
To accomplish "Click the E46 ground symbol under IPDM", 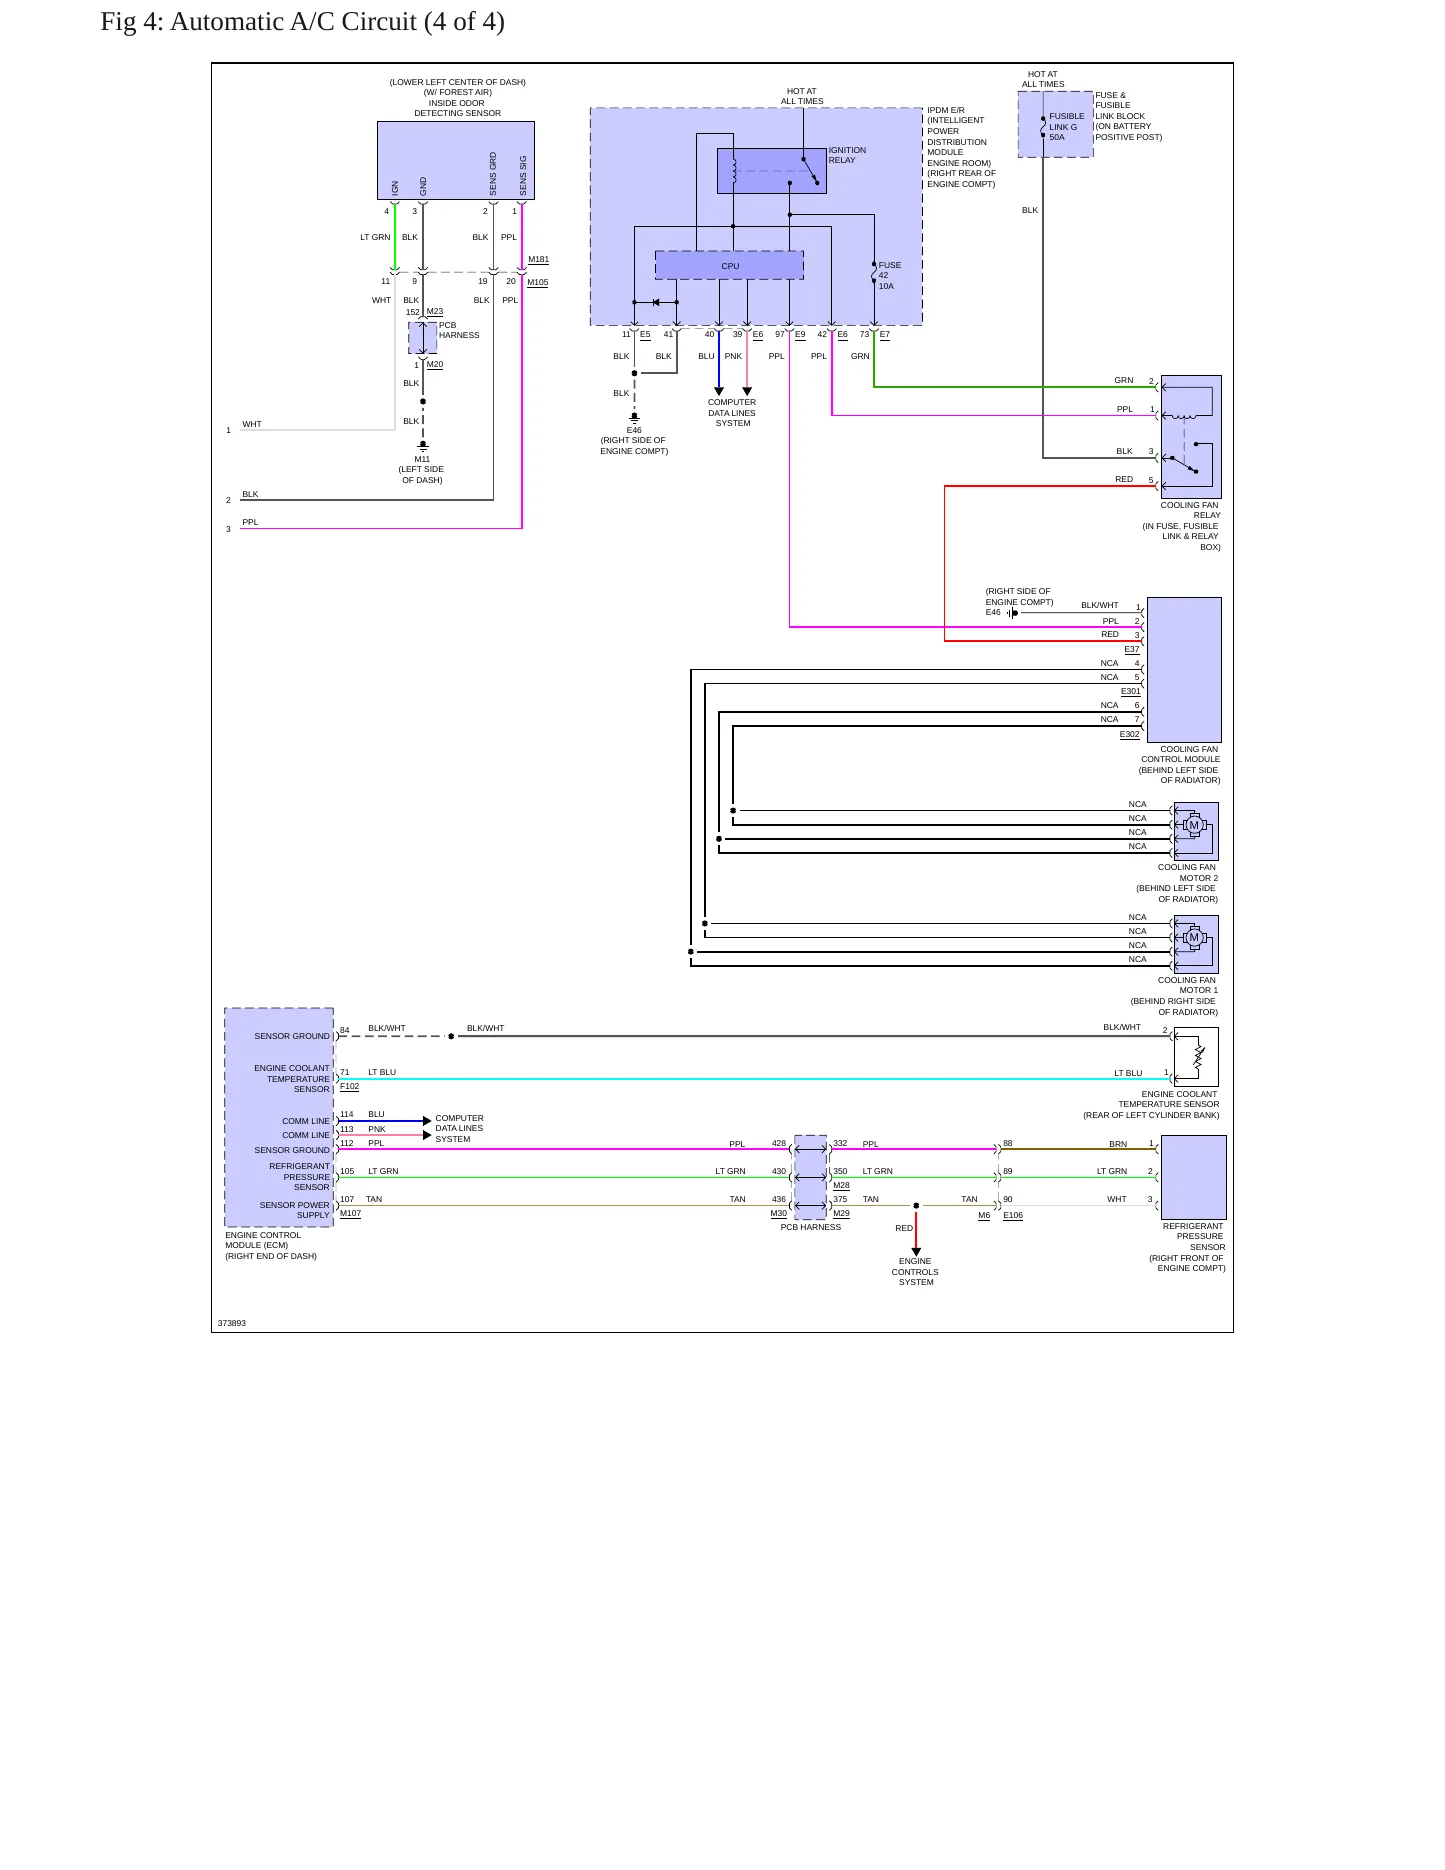I will point(634,417).
